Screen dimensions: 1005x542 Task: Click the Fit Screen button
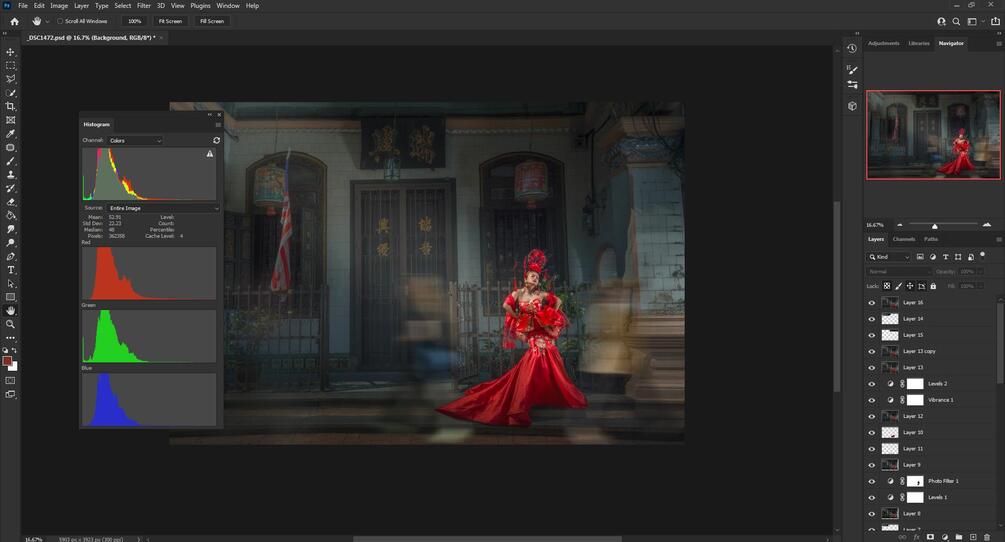[170, 21]
